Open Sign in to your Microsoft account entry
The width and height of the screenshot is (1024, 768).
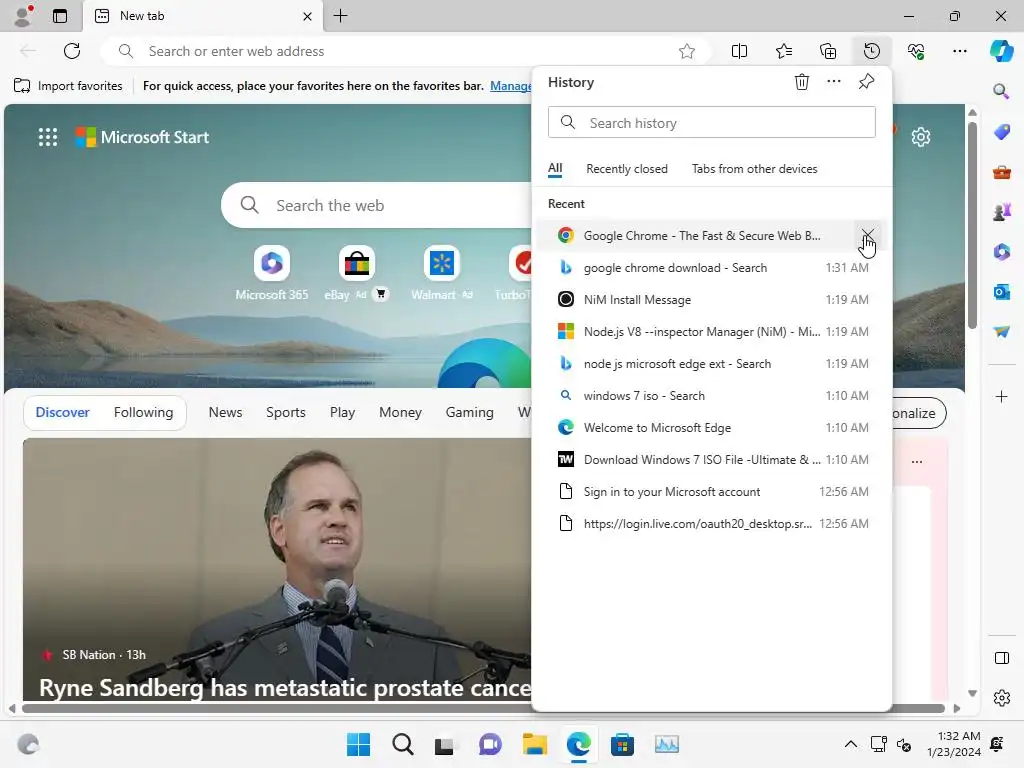pos(711,492)
